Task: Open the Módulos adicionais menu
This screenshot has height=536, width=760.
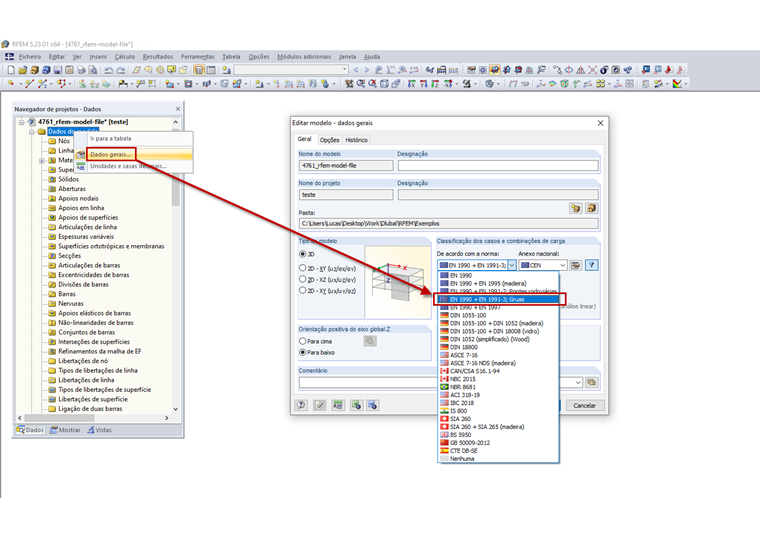Action: (304, 57)
